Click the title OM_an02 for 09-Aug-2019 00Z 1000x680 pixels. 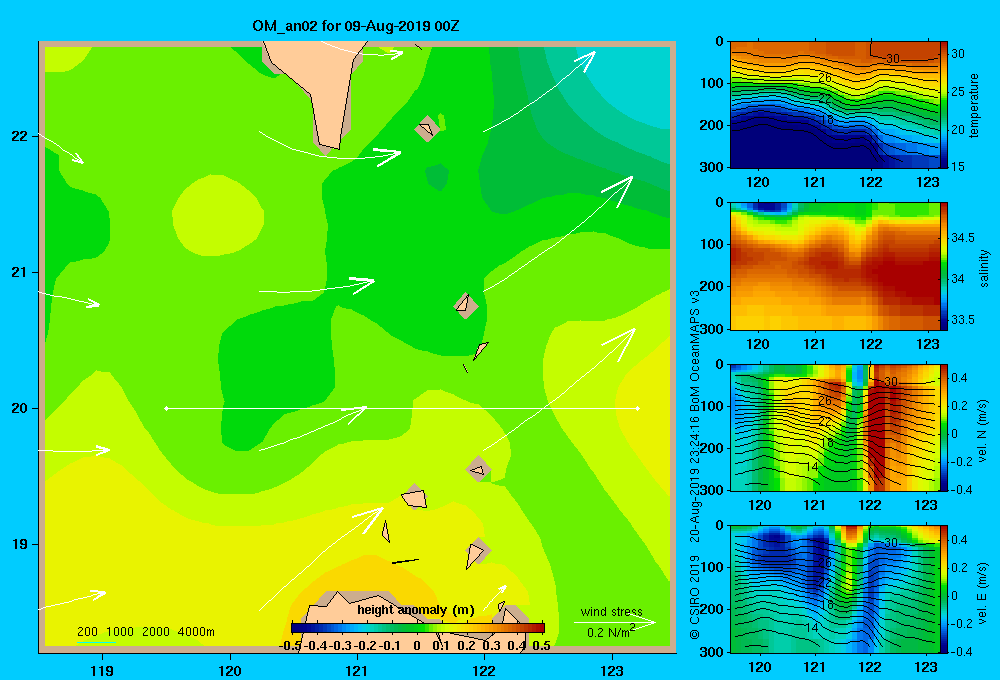click(356, 26)
